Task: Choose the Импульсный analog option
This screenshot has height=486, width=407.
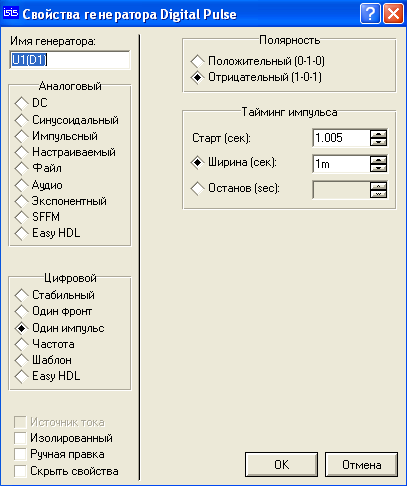Action: click(56, 136)
